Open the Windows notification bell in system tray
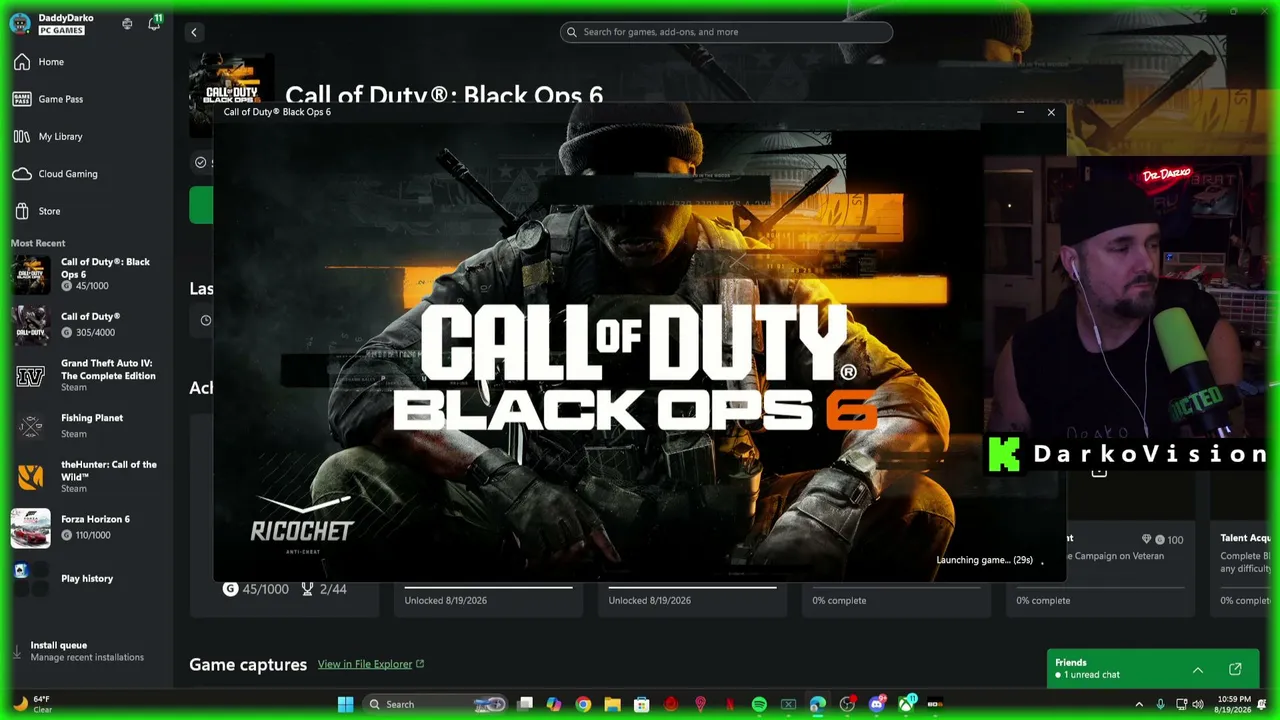This screenshot has height=720, width=1280. pos(1262,704)
